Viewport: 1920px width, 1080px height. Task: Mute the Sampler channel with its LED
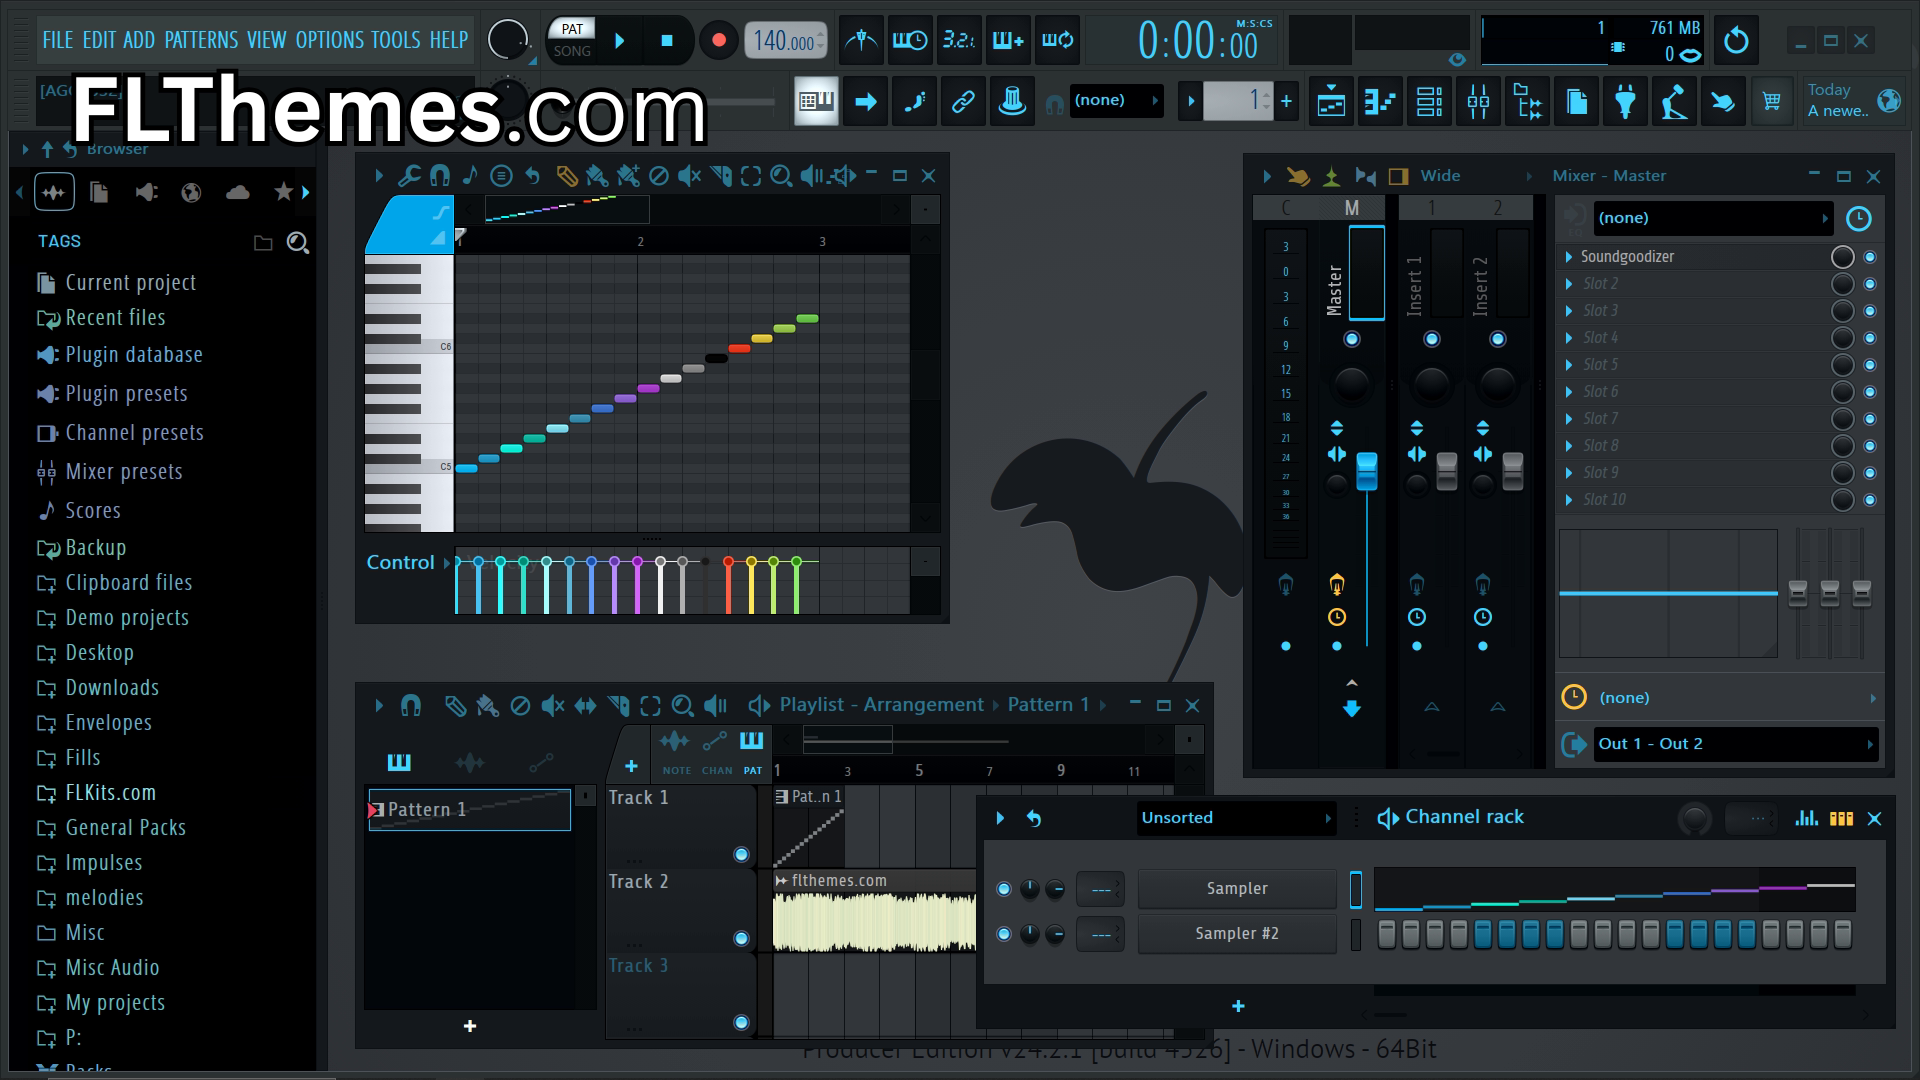[x=1004, y=889]
